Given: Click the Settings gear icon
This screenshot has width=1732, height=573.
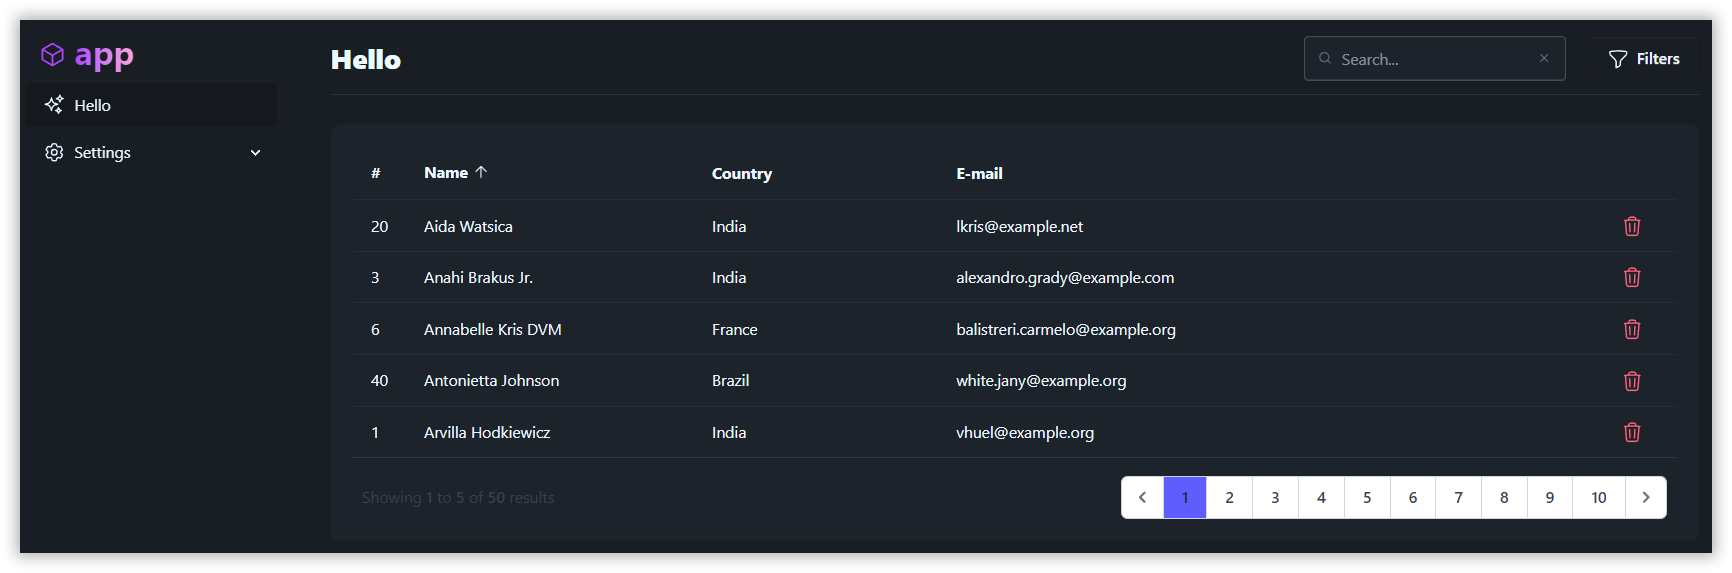Looking at the screenshot, I should click(x=54, y=153).
